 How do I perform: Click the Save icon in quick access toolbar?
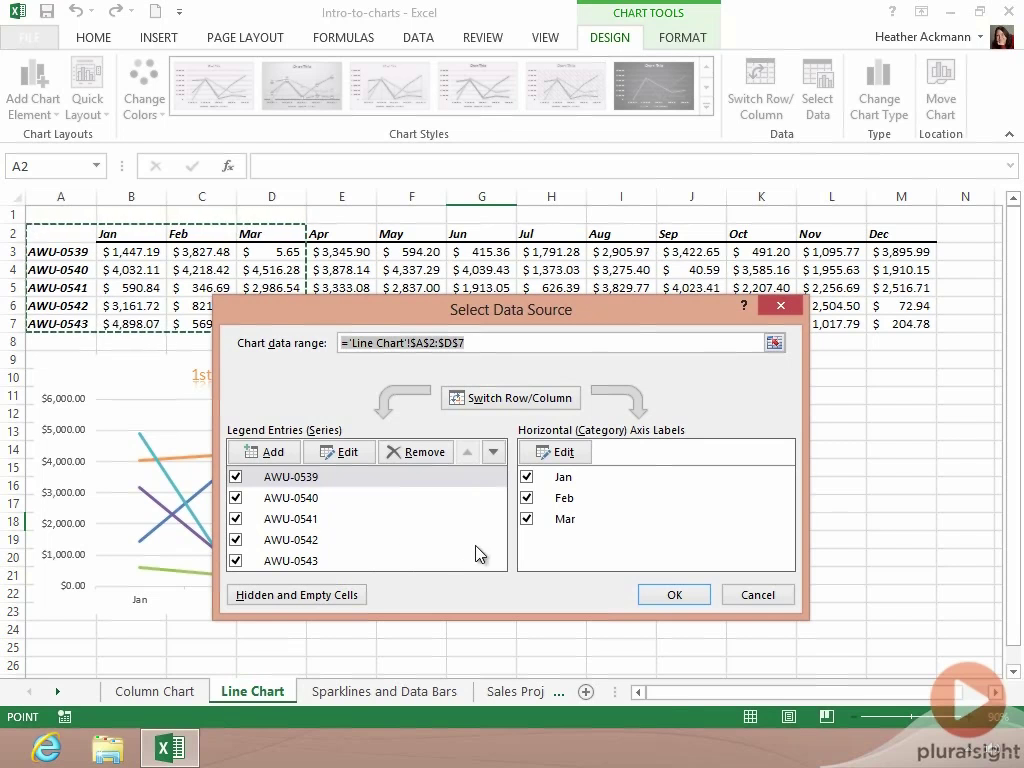tap(46, 11)
